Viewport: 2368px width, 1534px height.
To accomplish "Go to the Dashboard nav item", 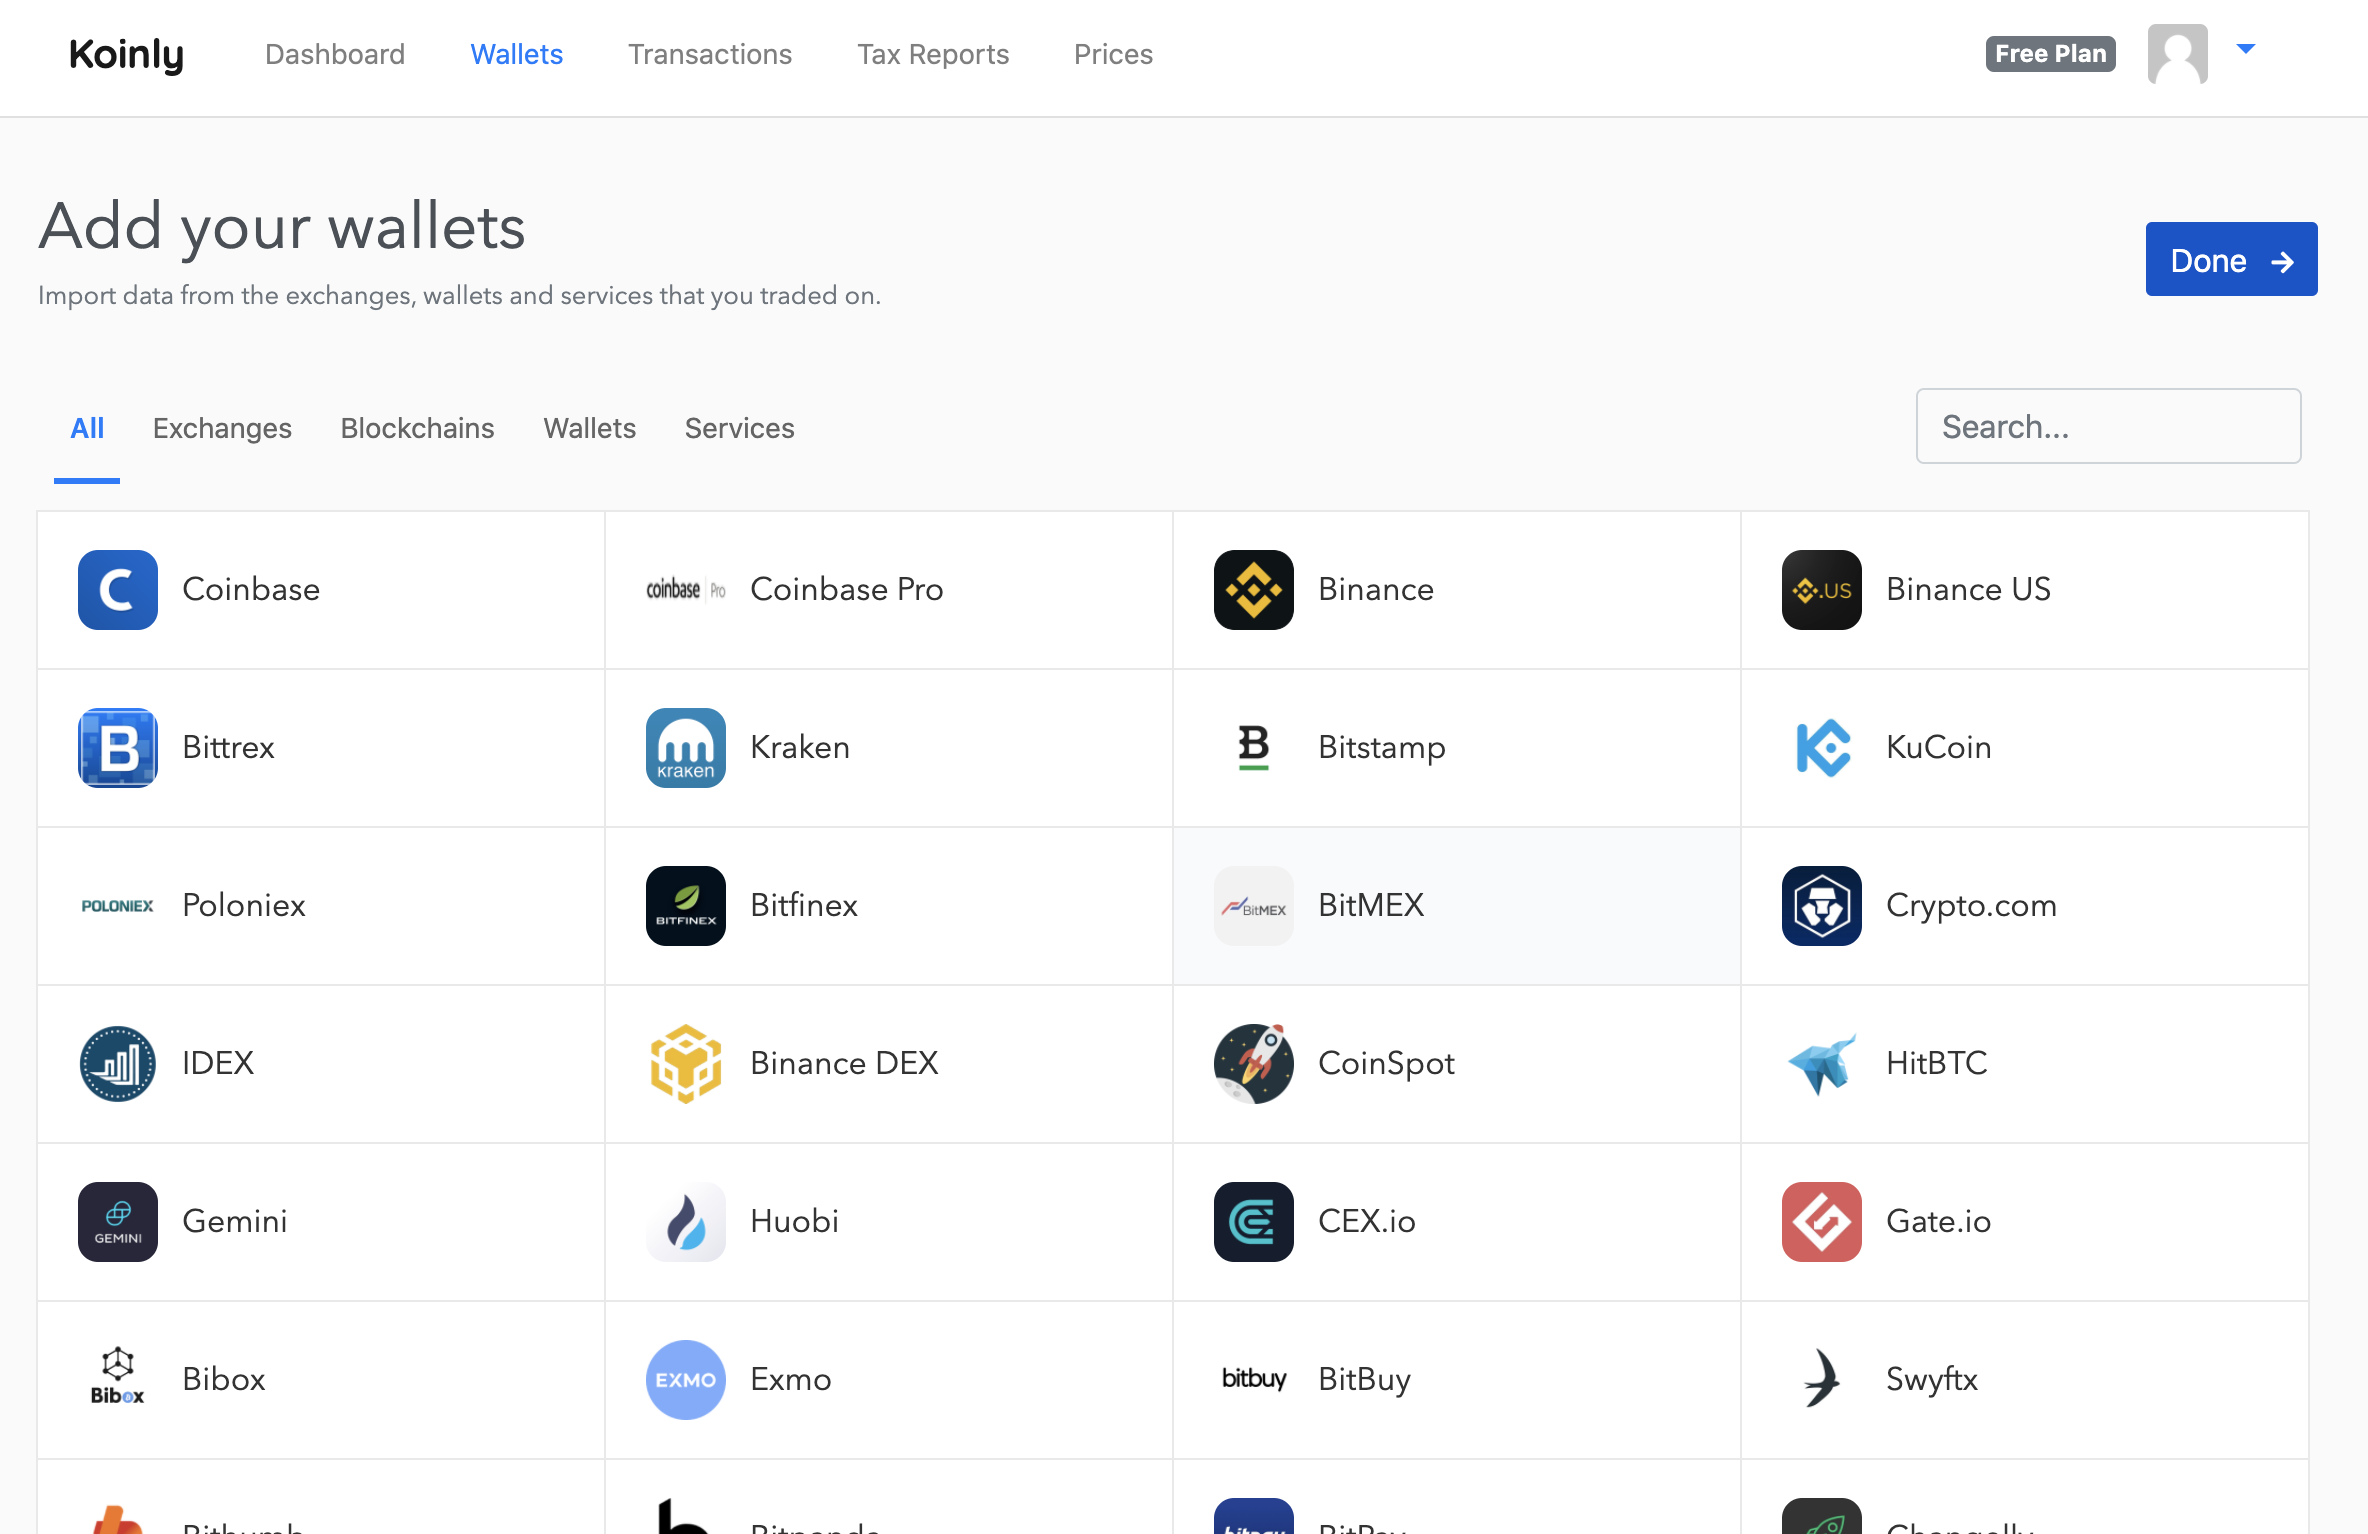I will pos(335,54).
